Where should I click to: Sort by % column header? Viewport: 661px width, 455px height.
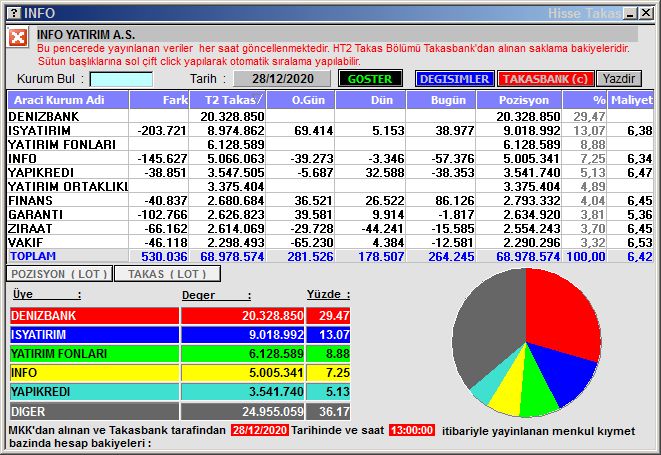click(x=585, y=100)
